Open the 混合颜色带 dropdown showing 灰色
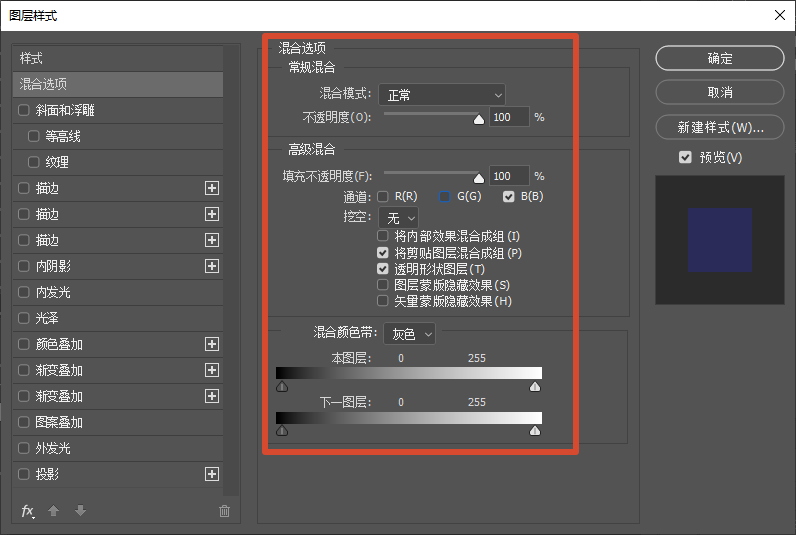This screenshot has width=796, height=535. [x=410, y=334]
